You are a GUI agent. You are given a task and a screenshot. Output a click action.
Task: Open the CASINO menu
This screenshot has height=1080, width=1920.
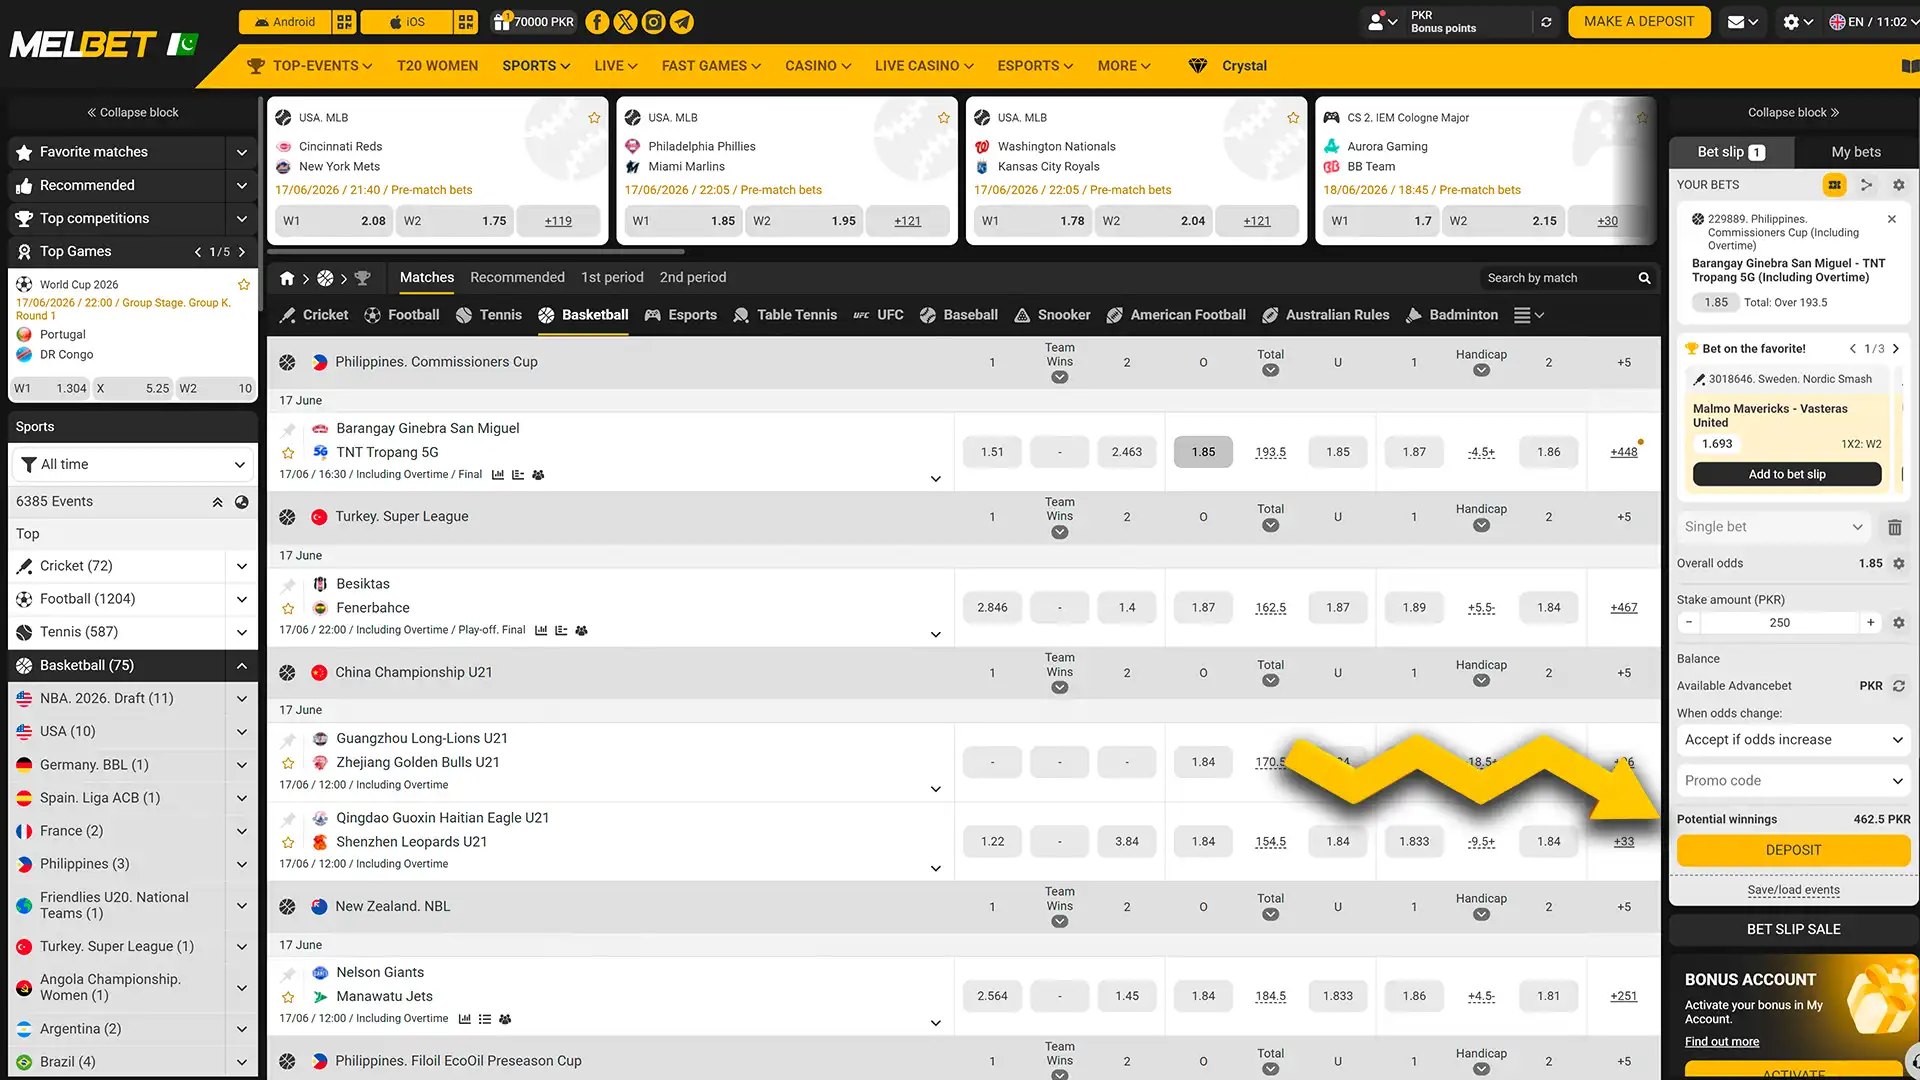tap(818, 66)
